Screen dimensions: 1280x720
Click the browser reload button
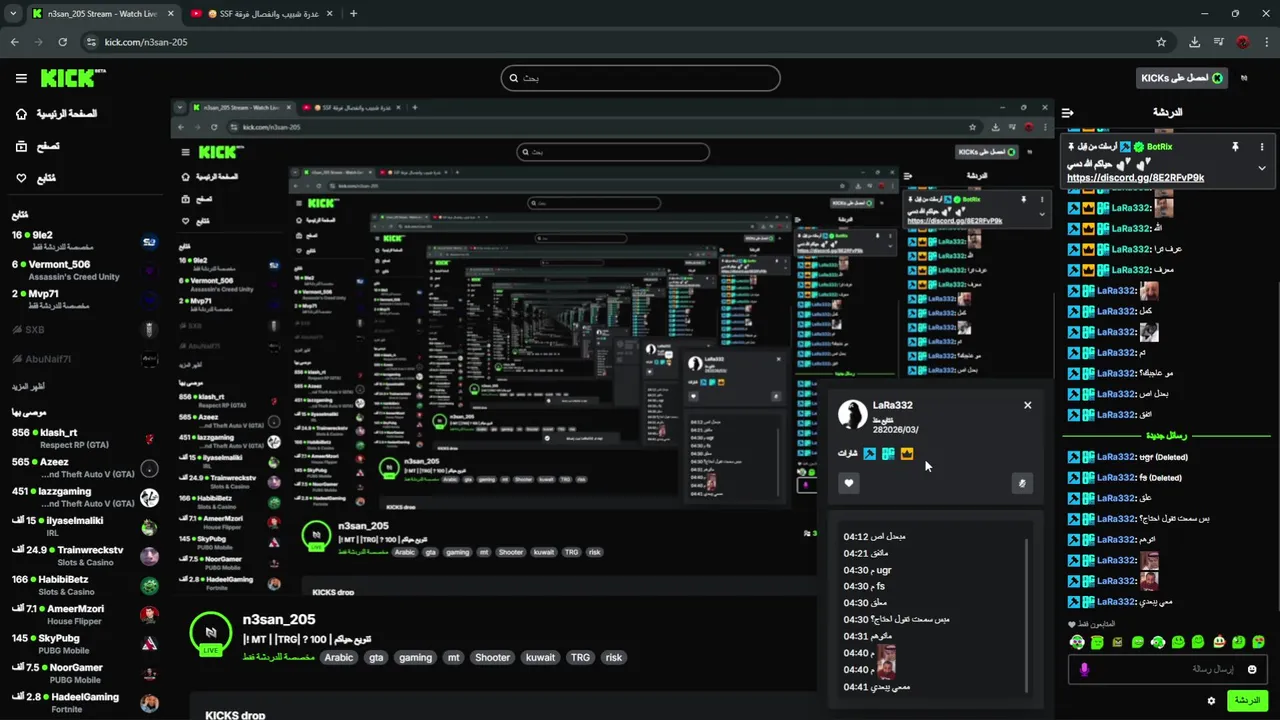coord(63,42)
